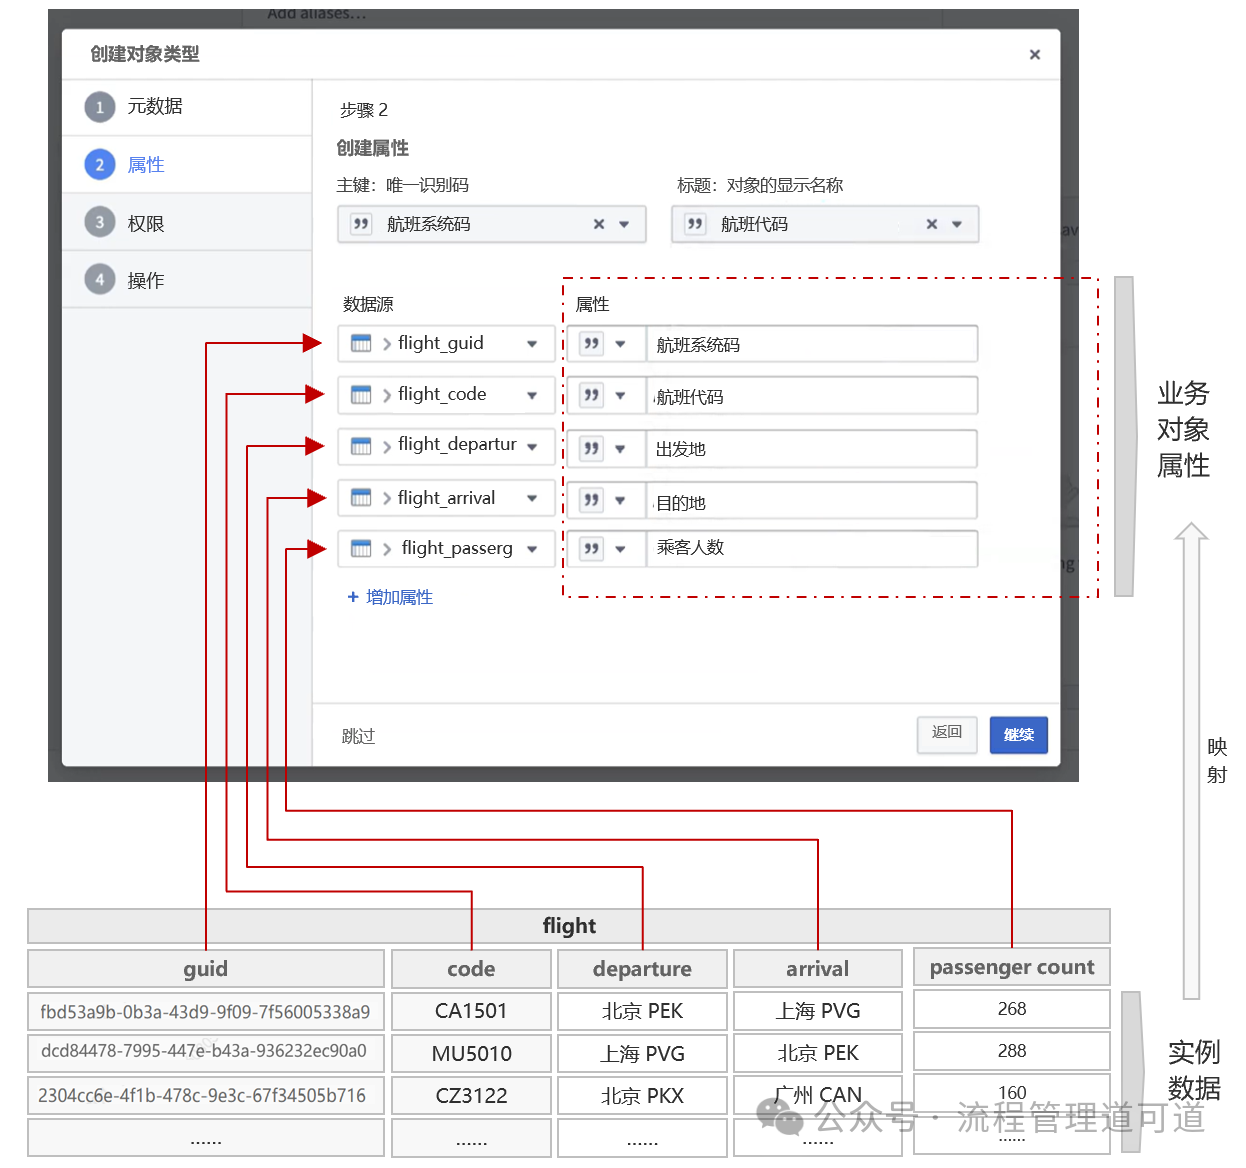Click string type icon for 乘客人数 property
Image resolution: width=1246 pixels, height=1168 pixels.
(592, 548)
